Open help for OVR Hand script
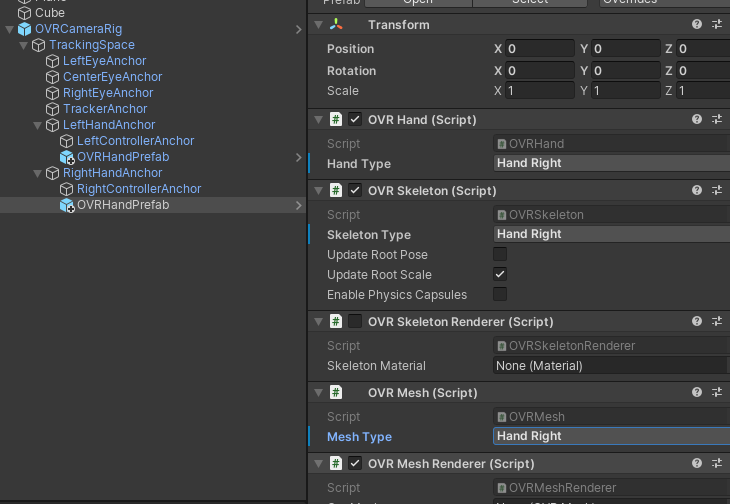The image size is (730, 504). pyautogui.click(x=696, y=119)
